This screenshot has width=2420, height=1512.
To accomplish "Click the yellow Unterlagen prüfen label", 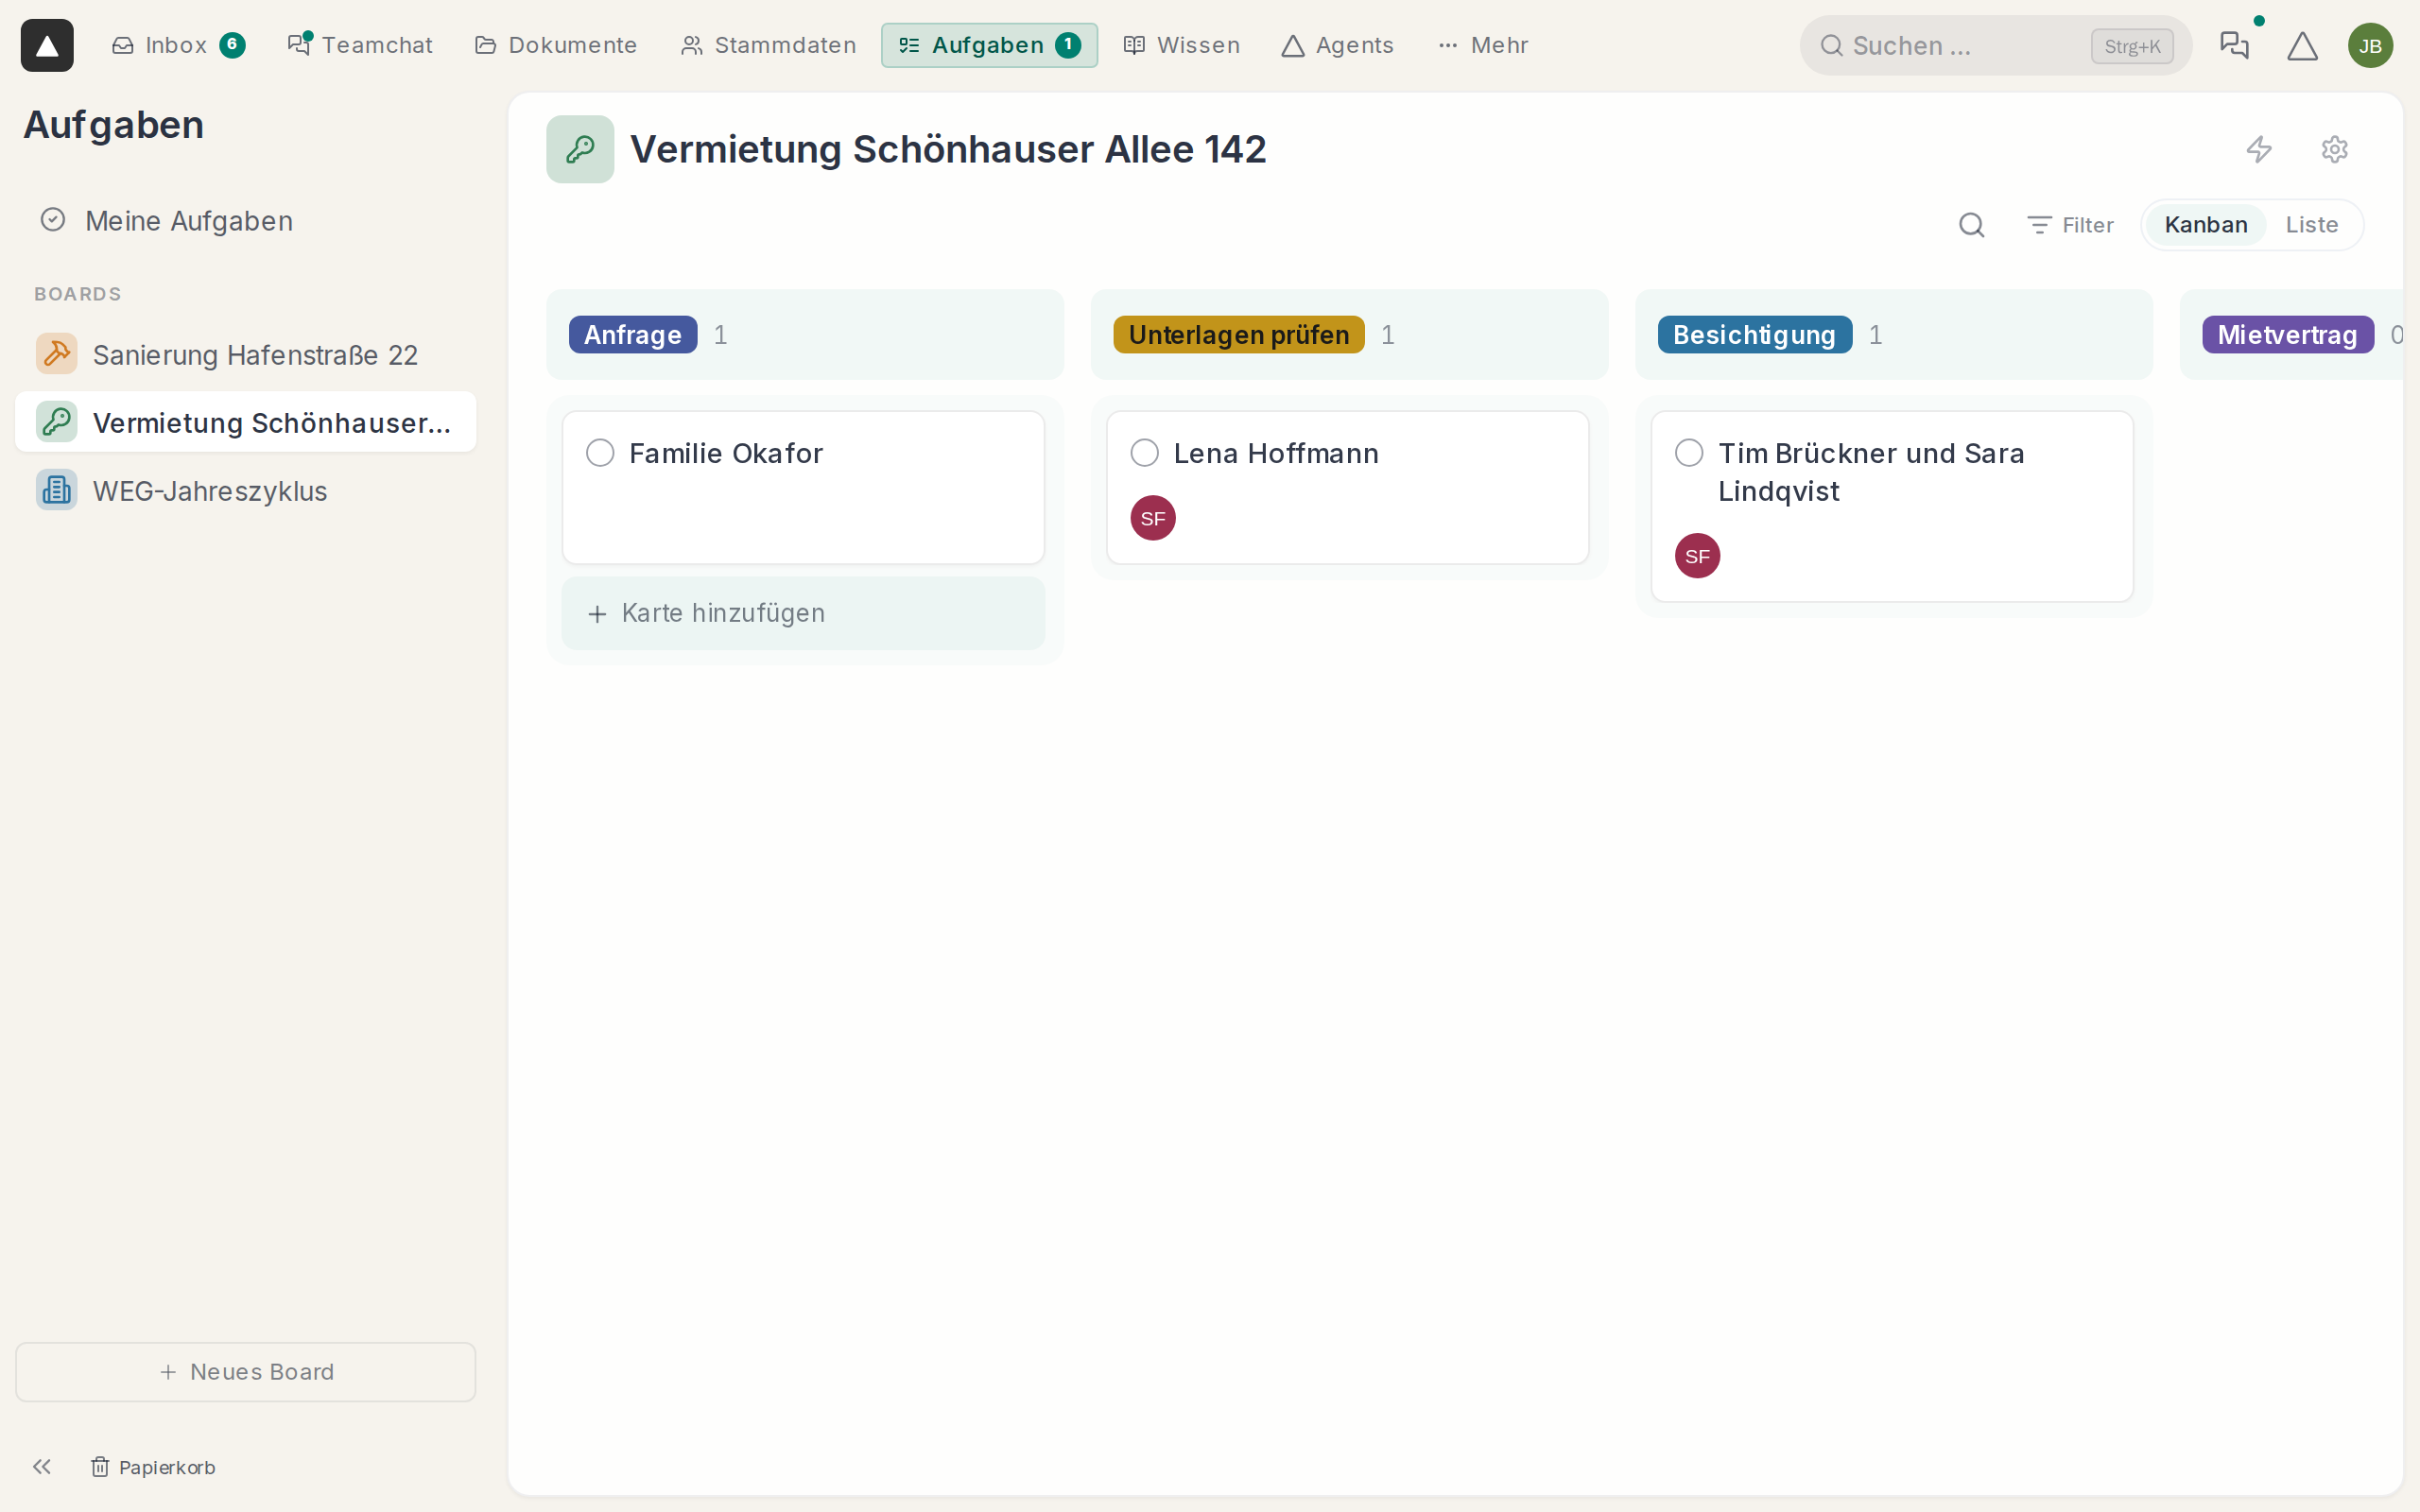I will (x=1238, y=334).
